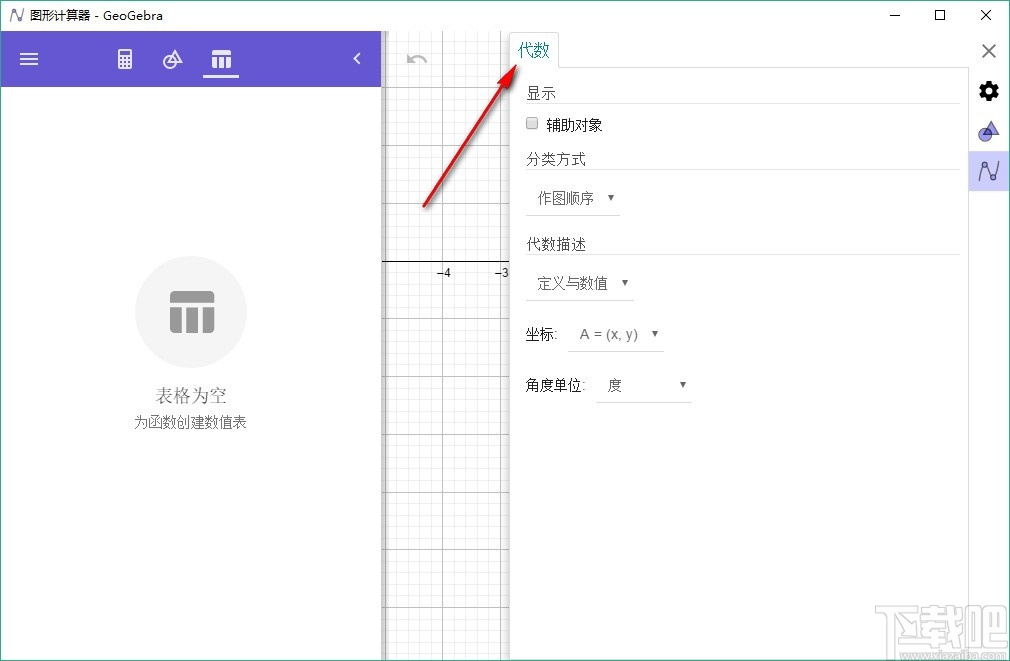1010x661 pixels.
Task: Click the undo arrow above the graph
Action: click(416, 59)
